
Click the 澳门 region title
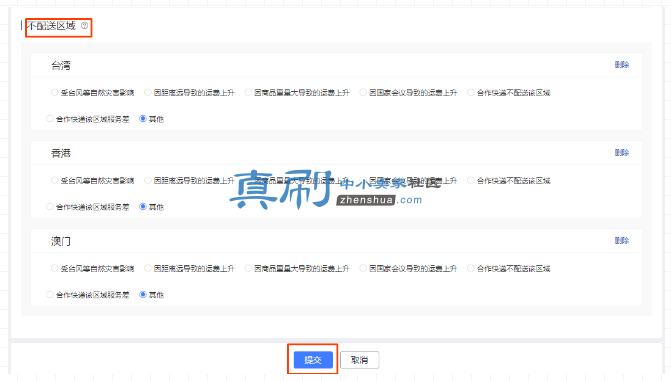(61, 241)
